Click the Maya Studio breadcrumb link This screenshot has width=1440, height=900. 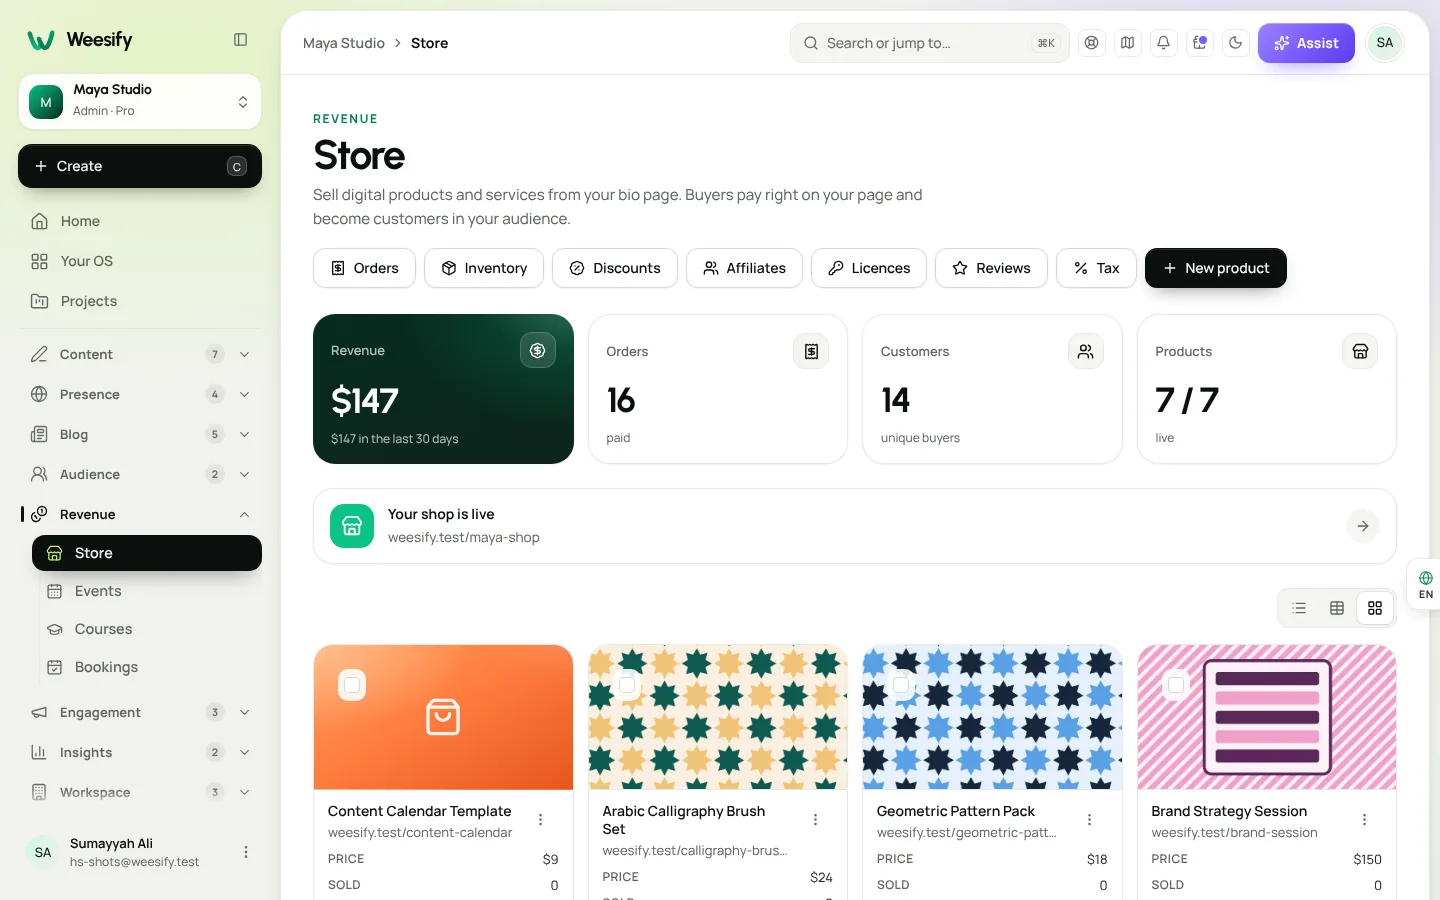tap(344, 43)
